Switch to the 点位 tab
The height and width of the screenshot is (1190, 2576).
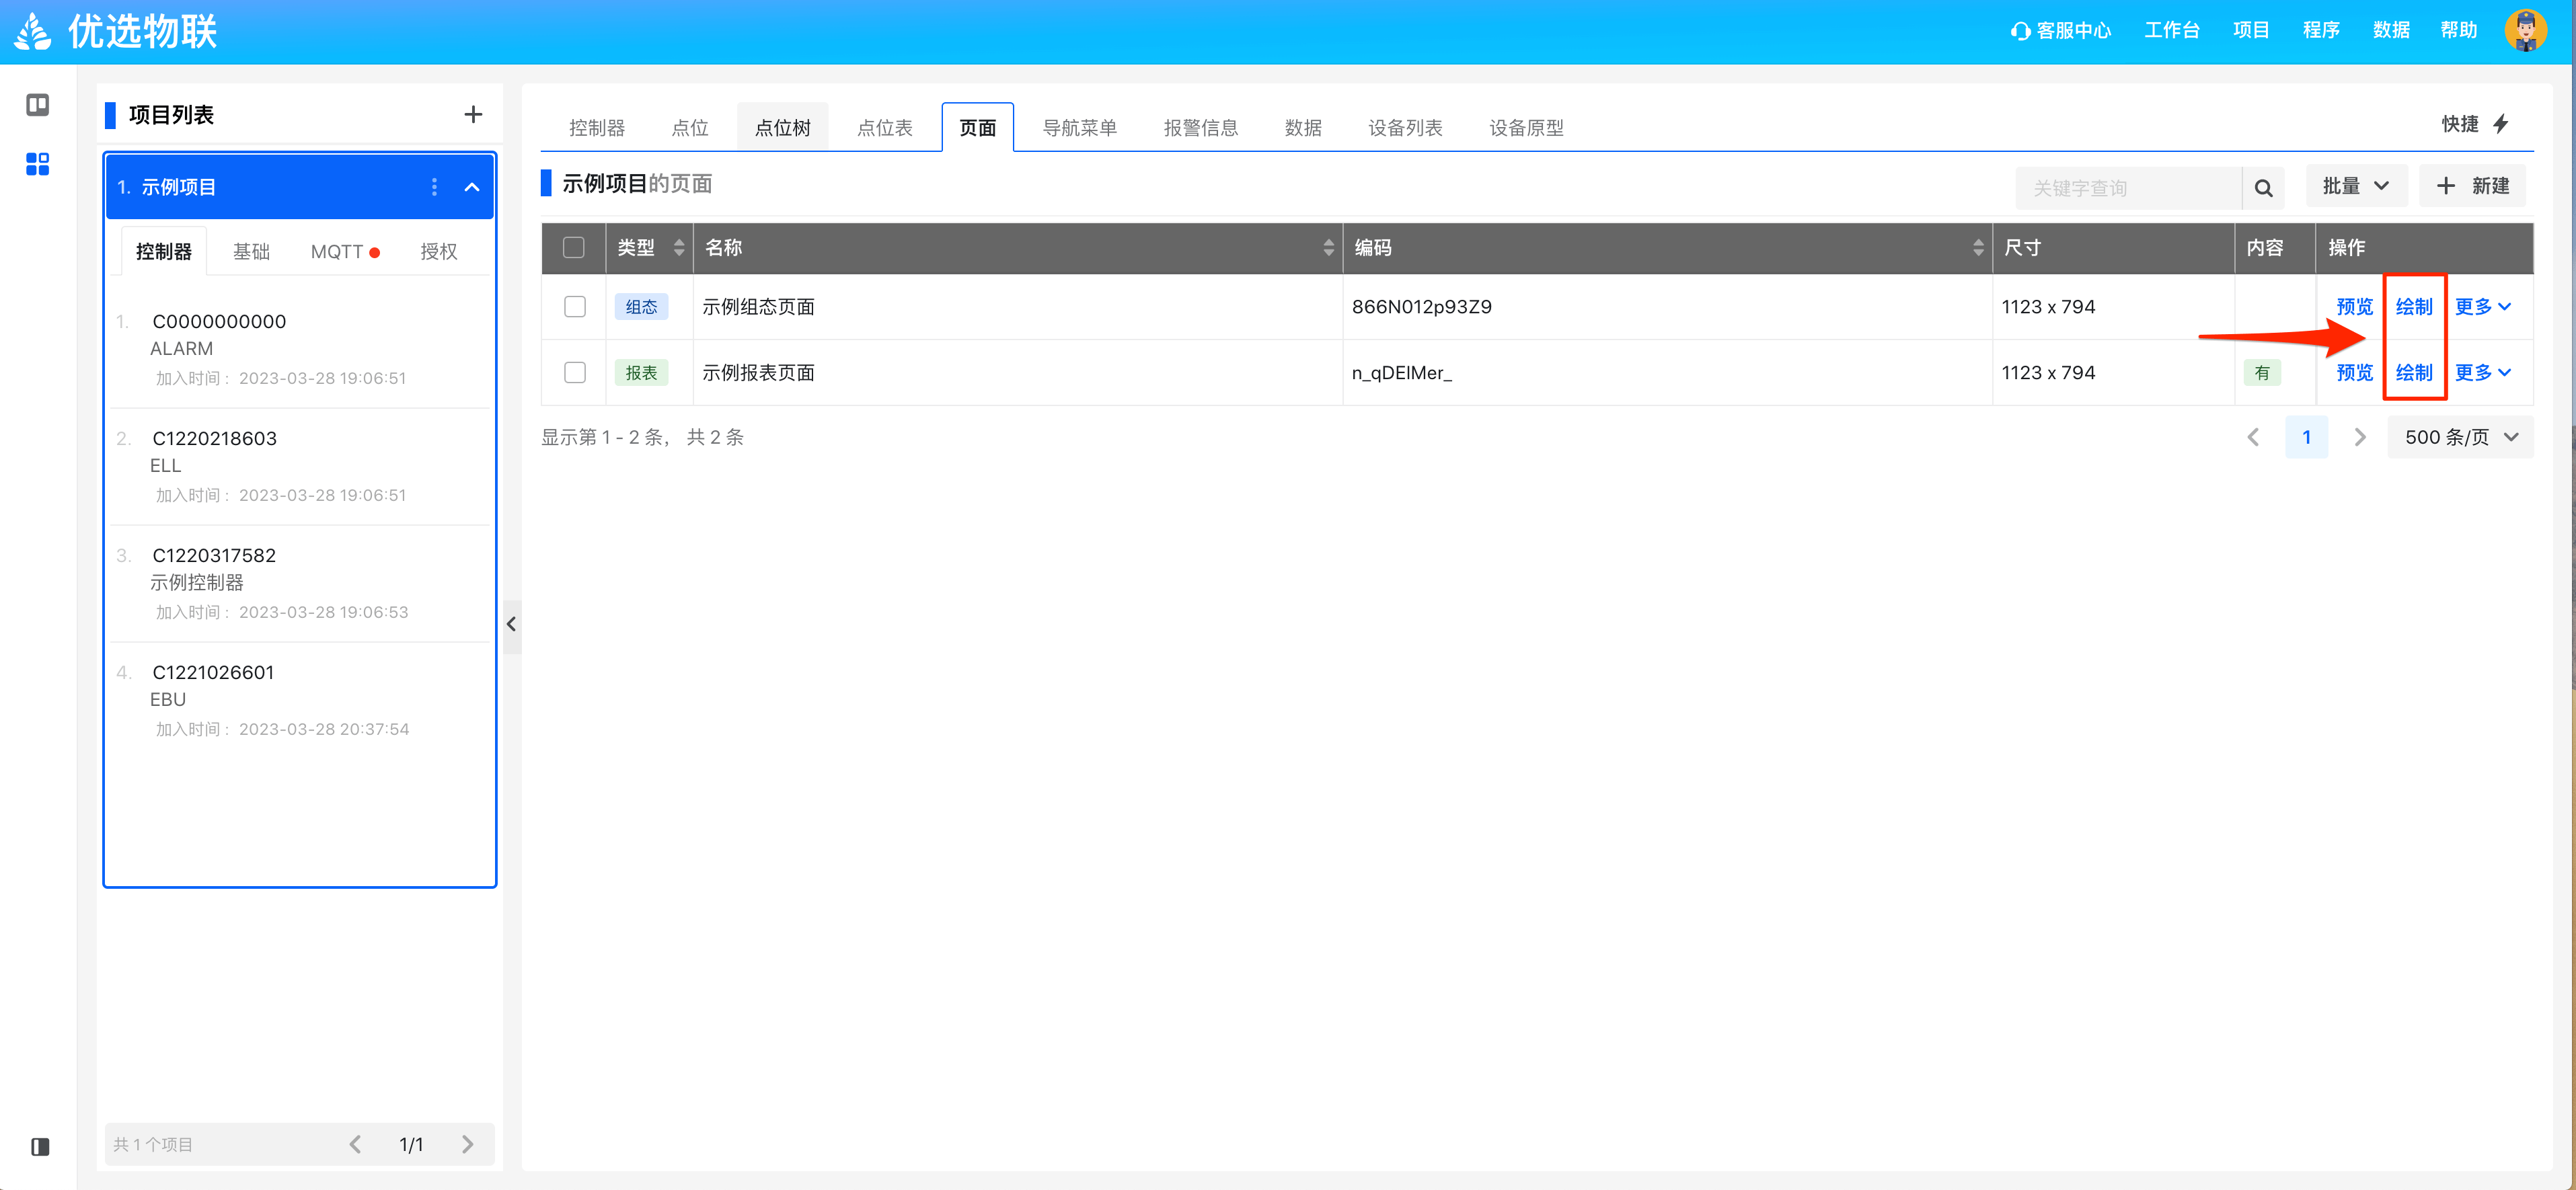point(690,128)
